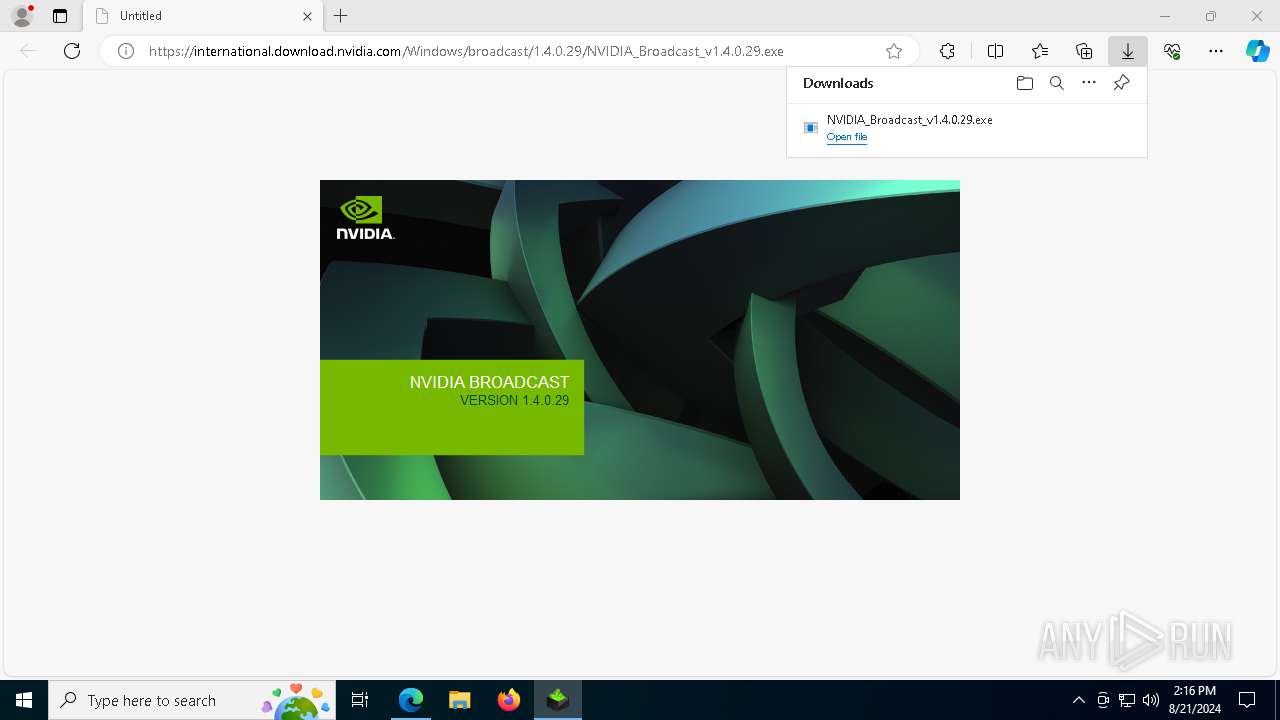Image resolution: width=1280 pixels, height=720 pixels.
Task: Show hidden system tray icons
Action: (x=1078, y=700)
